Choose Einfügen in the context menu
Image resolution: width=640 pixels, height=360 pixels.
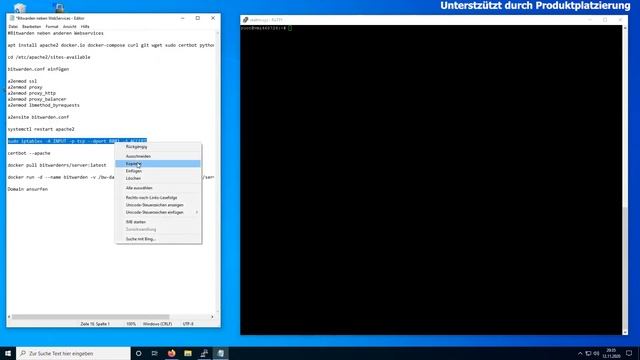point(158,171)
